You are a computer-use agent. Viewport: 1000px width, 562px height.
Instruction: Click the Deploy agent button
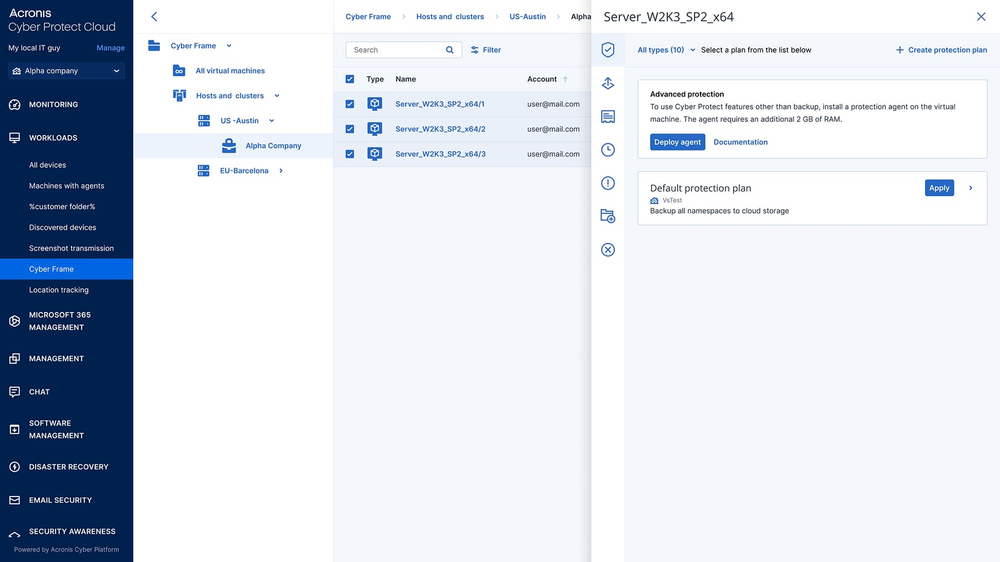(x=677, y=142)
